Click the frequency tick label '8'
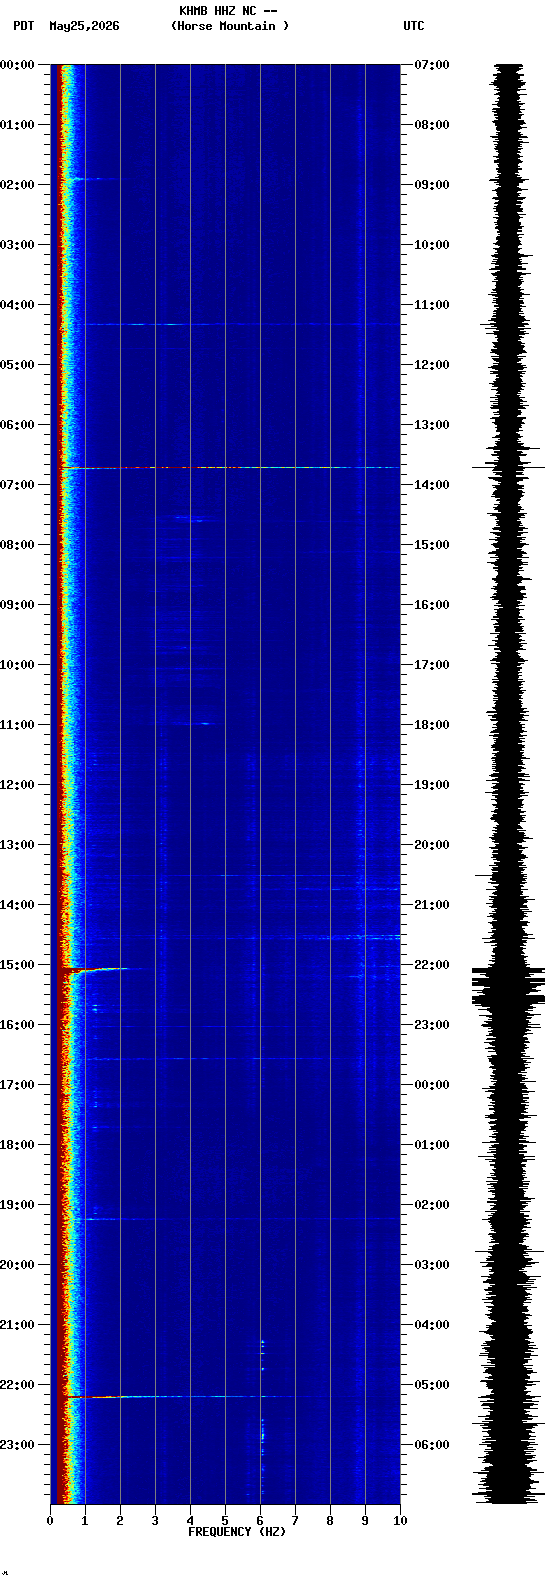Viewport: 552px width, 1584px height. click(330, 1521)
